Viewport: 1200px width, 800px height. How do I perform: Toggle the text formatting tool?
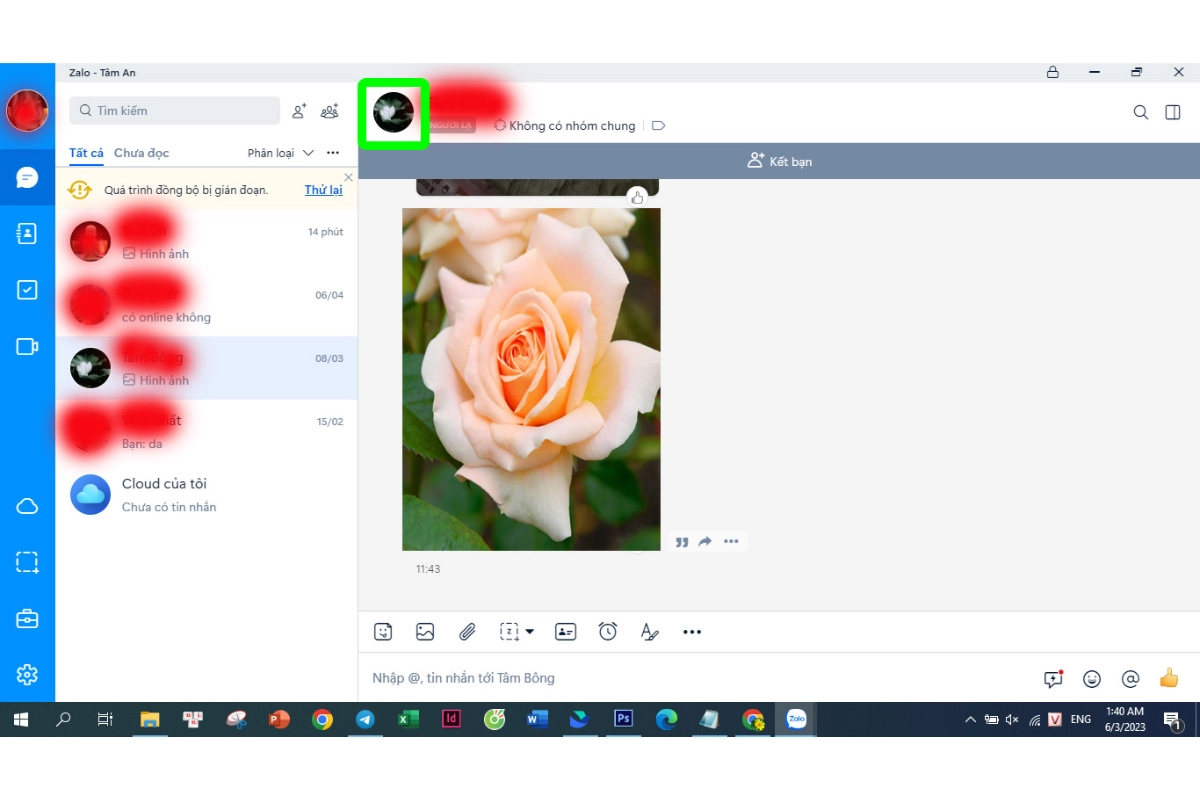tap(649, 632)
